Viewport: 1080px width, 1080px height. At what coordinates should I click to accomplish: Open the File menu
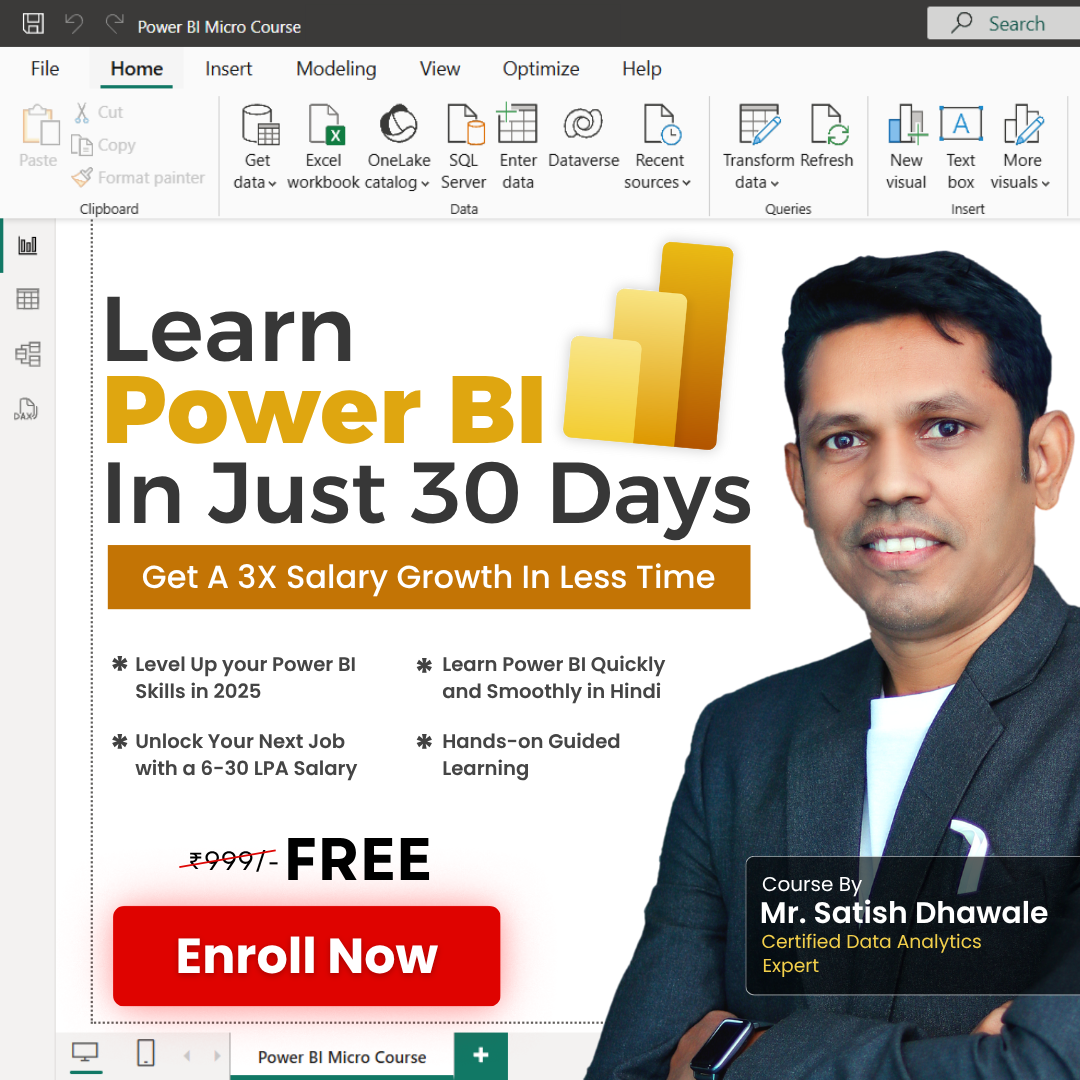tap(45, 69)
